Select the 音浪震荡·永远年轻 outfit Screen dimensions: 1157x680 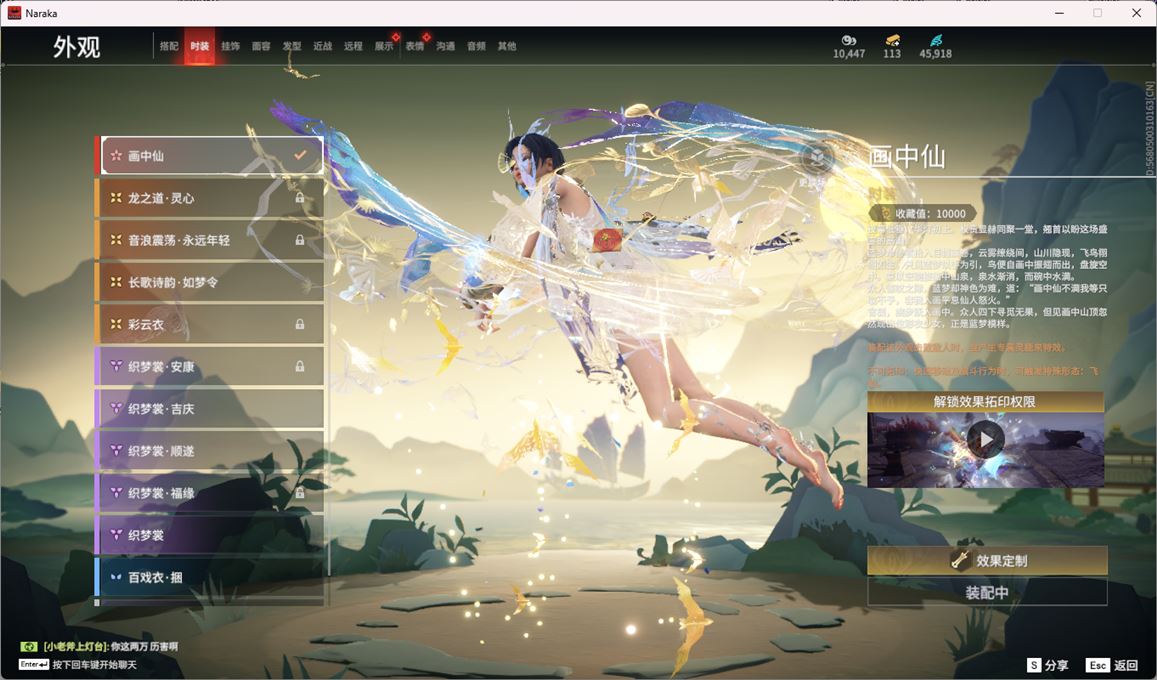click(x=210, y=240)
